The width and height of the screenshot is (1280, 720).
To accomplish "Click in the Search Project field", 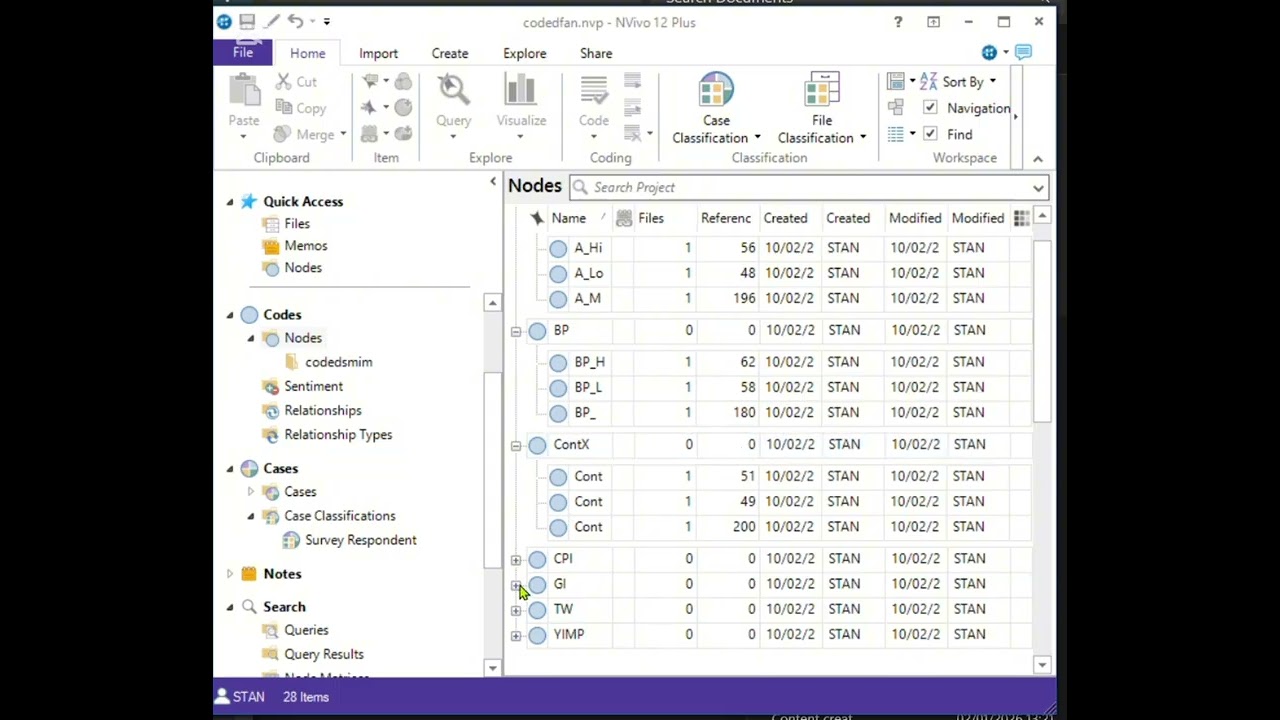I will [807, 188].
